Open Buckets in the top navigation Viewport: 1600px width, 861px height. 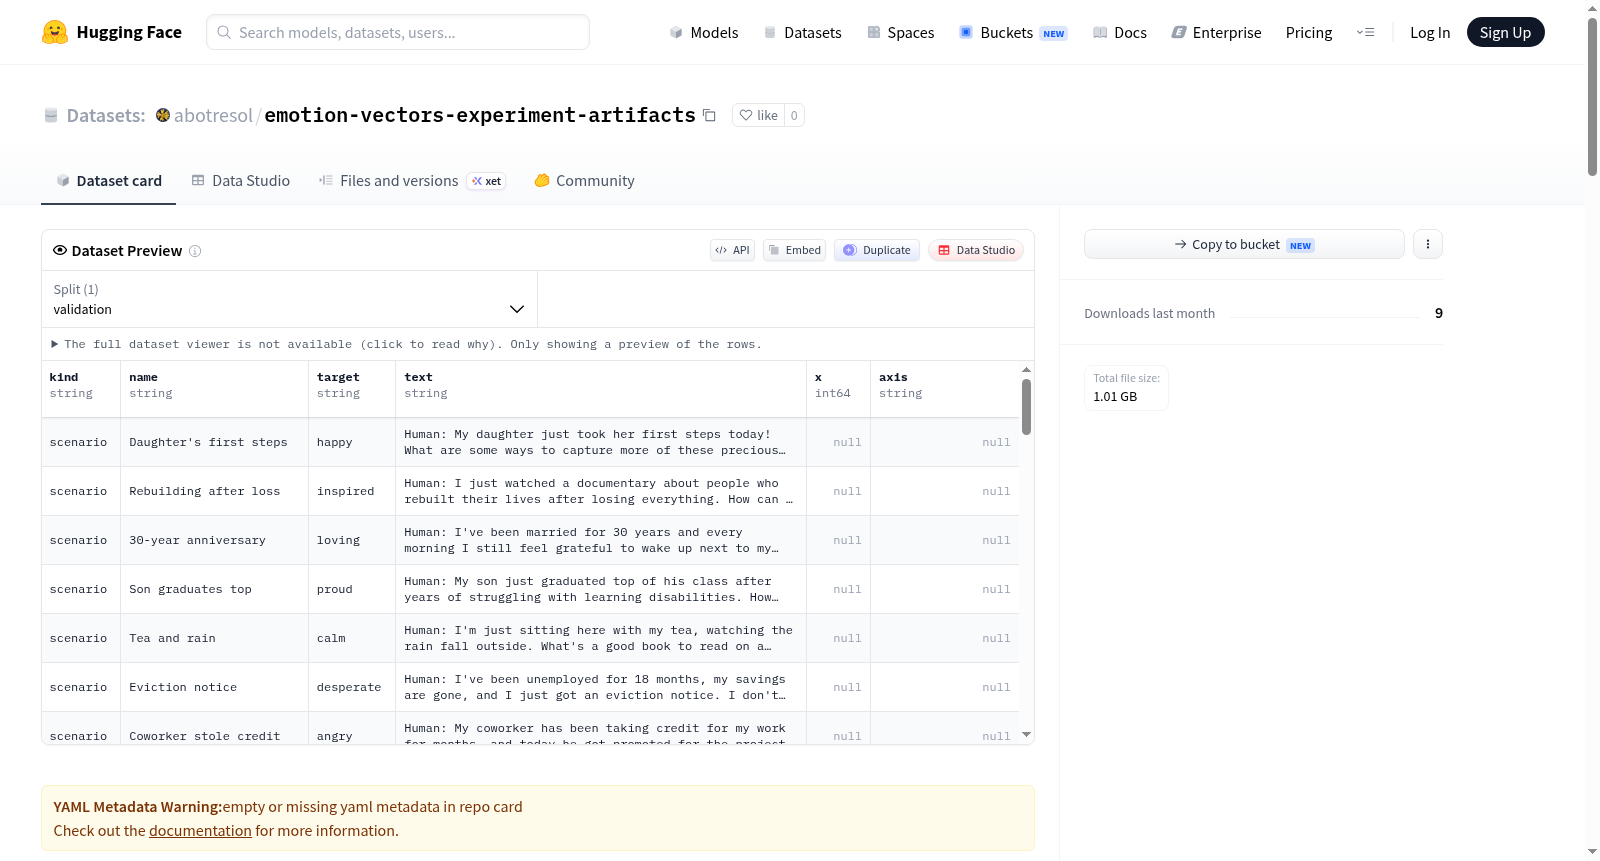(1013, 32)
